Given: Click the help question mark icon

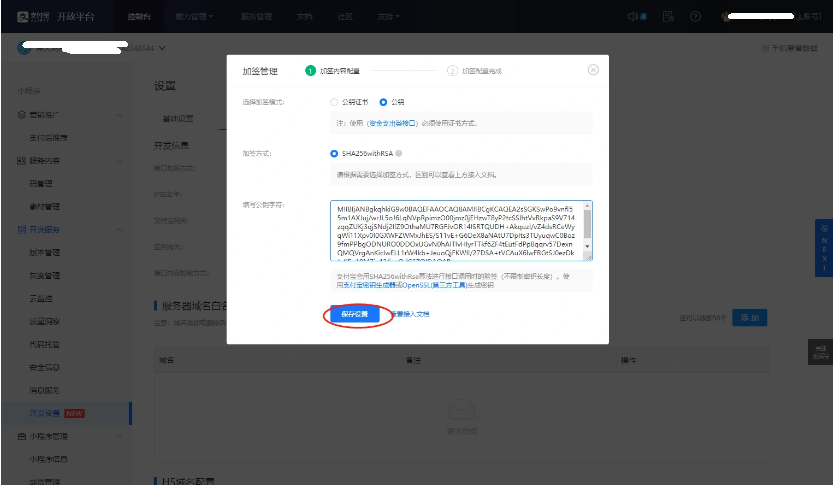Looking at the screenshot, I should click(696, 17).
